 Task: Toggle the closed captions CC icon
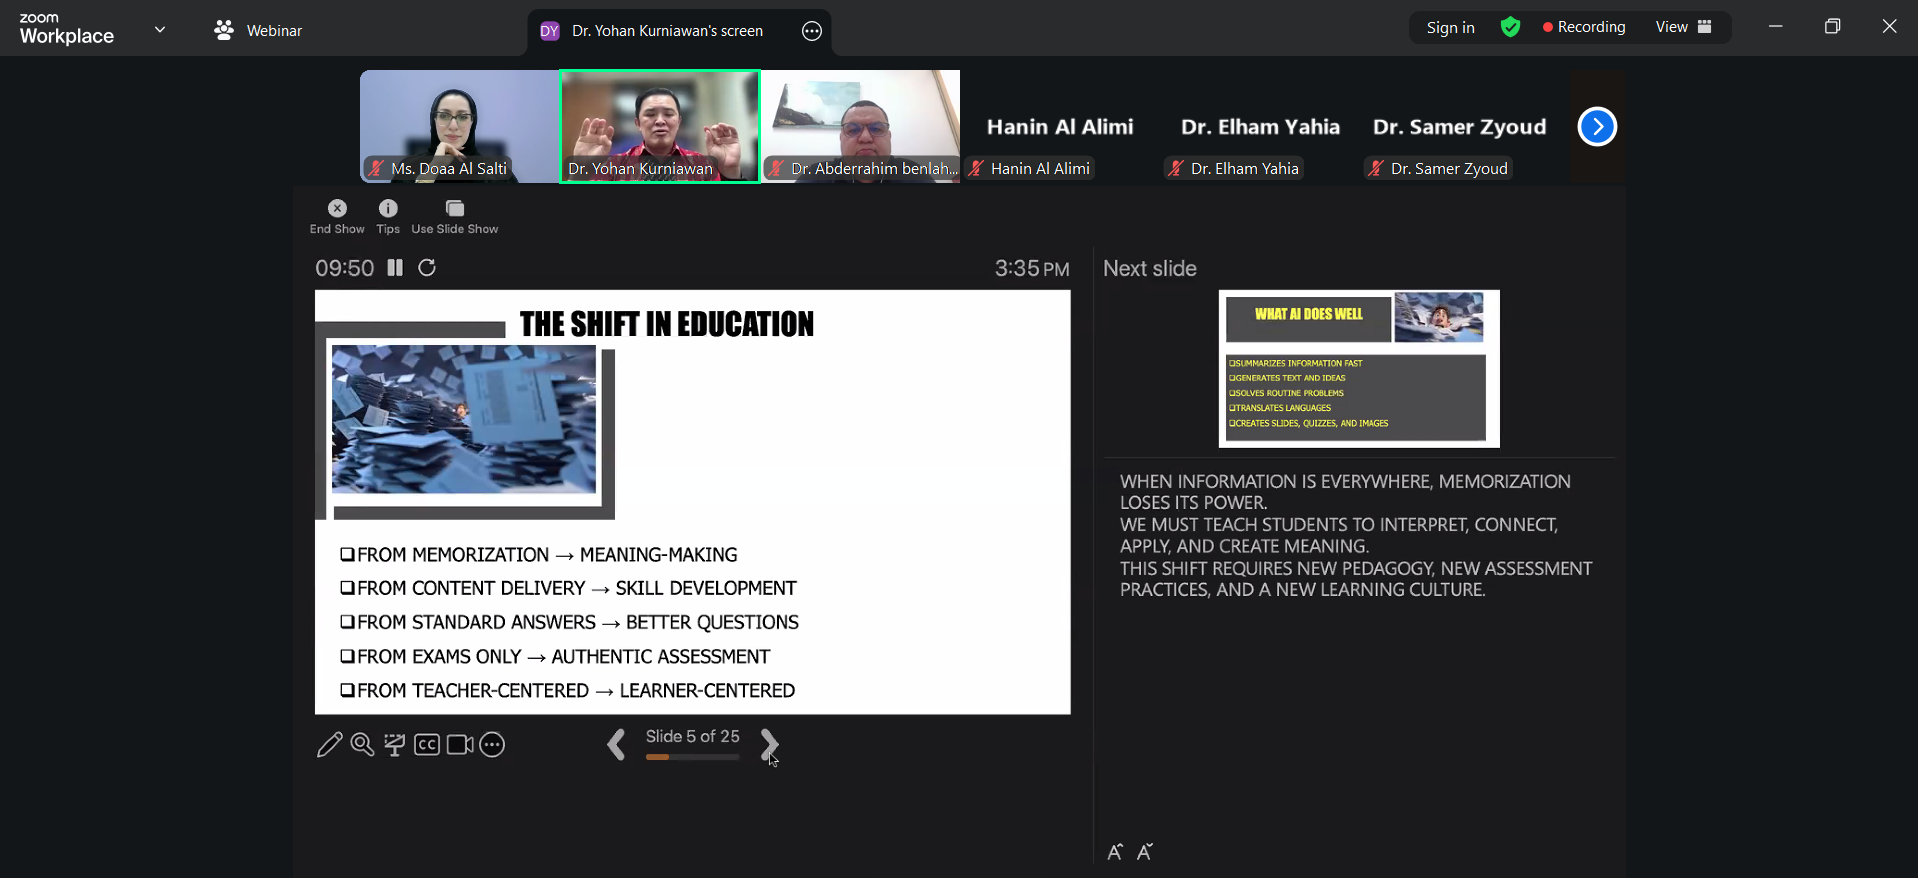(x=427, y=745)
